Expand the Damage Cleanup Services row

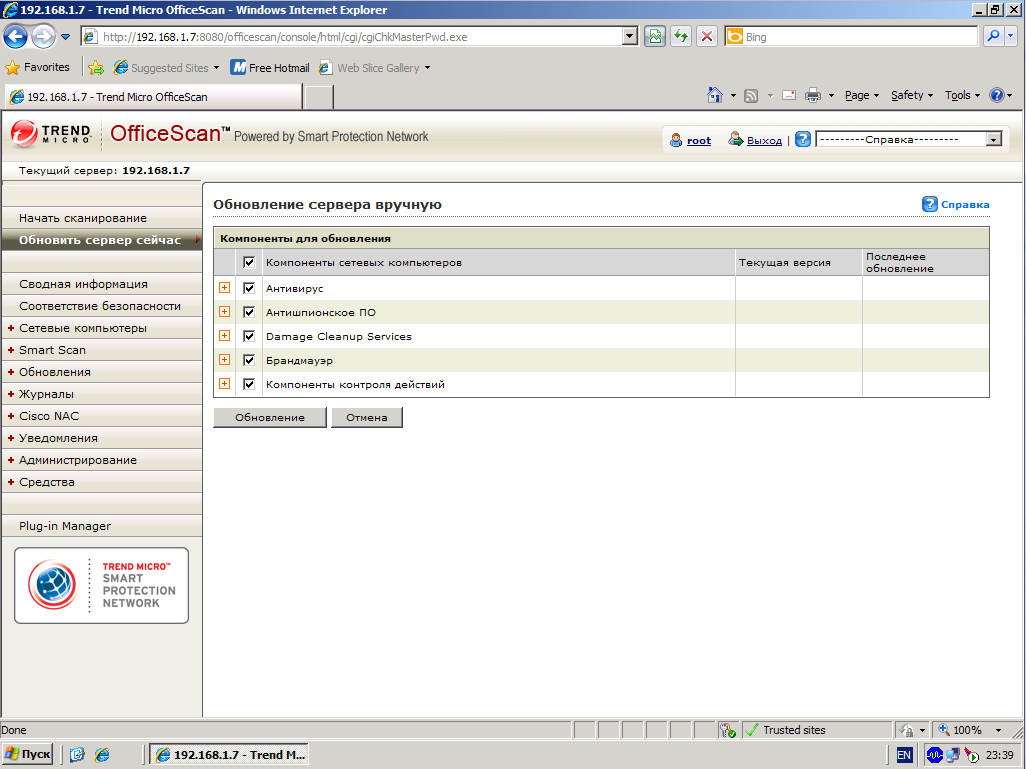[224, 336]
